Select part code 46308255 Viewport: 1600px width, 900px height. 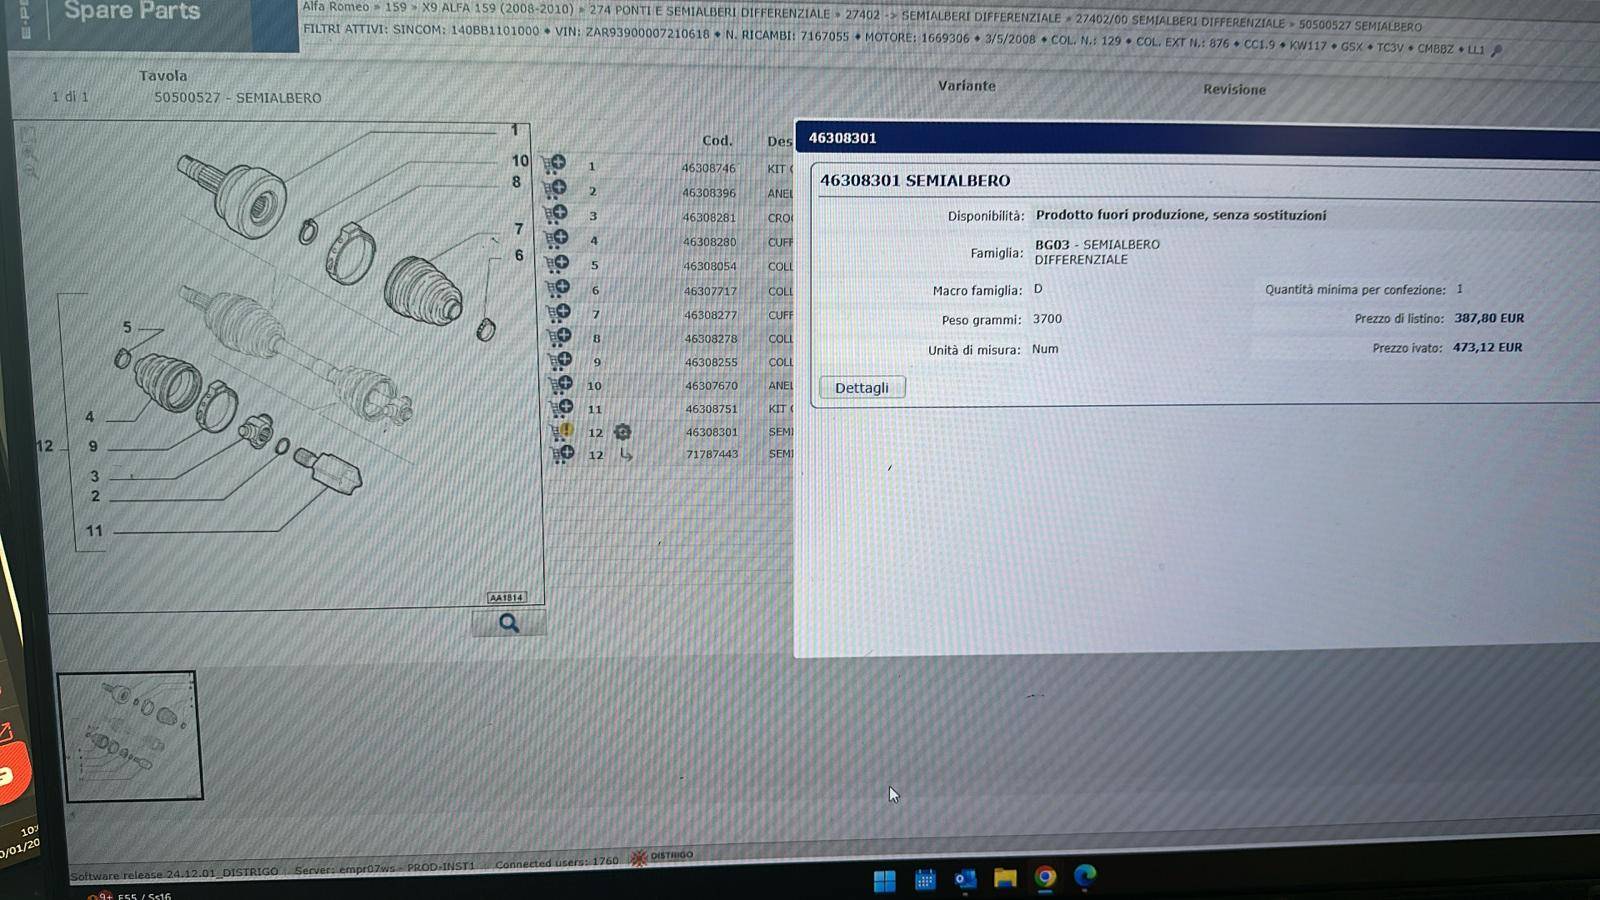pyautogui.click(x=711, y=362)
